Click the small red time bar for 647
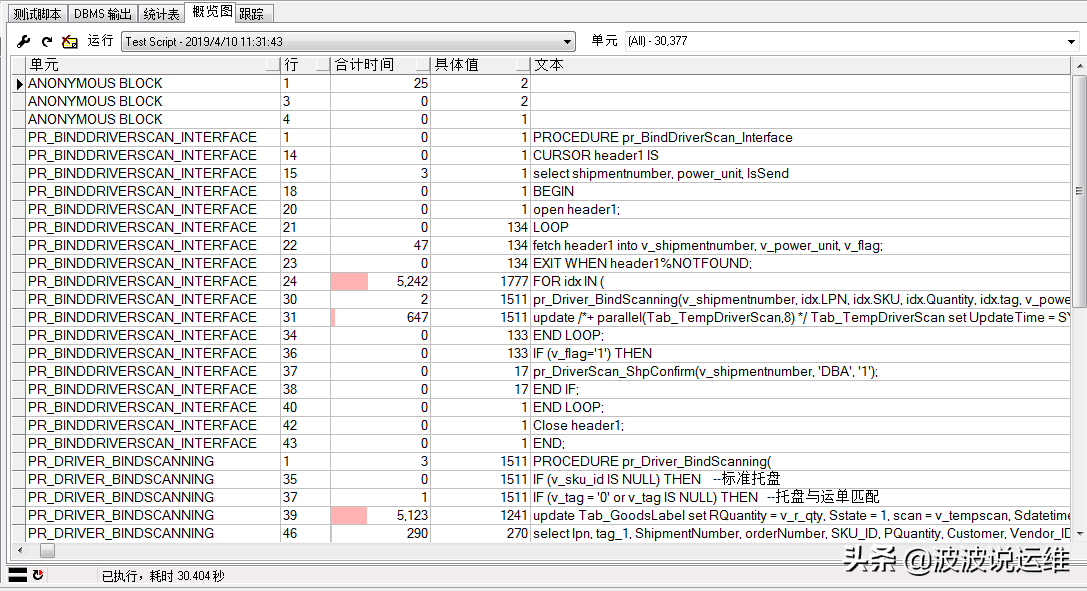 (333, 317)
